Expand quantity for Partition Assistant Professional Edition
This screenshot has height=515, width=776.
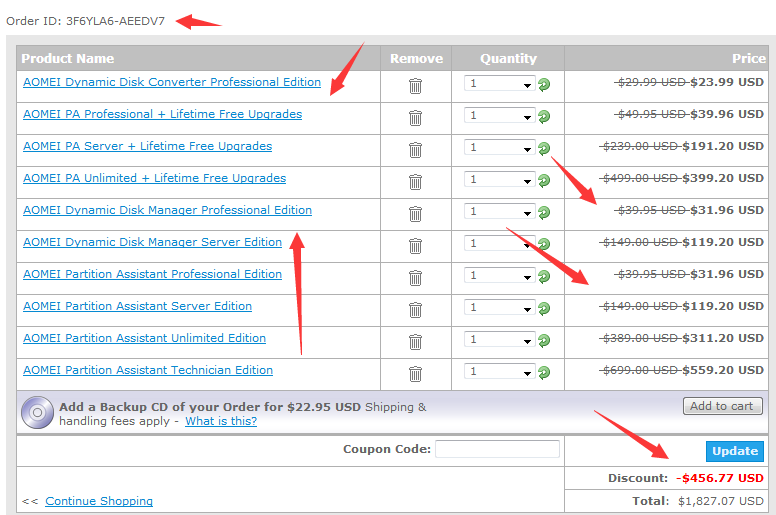point(500,275)
